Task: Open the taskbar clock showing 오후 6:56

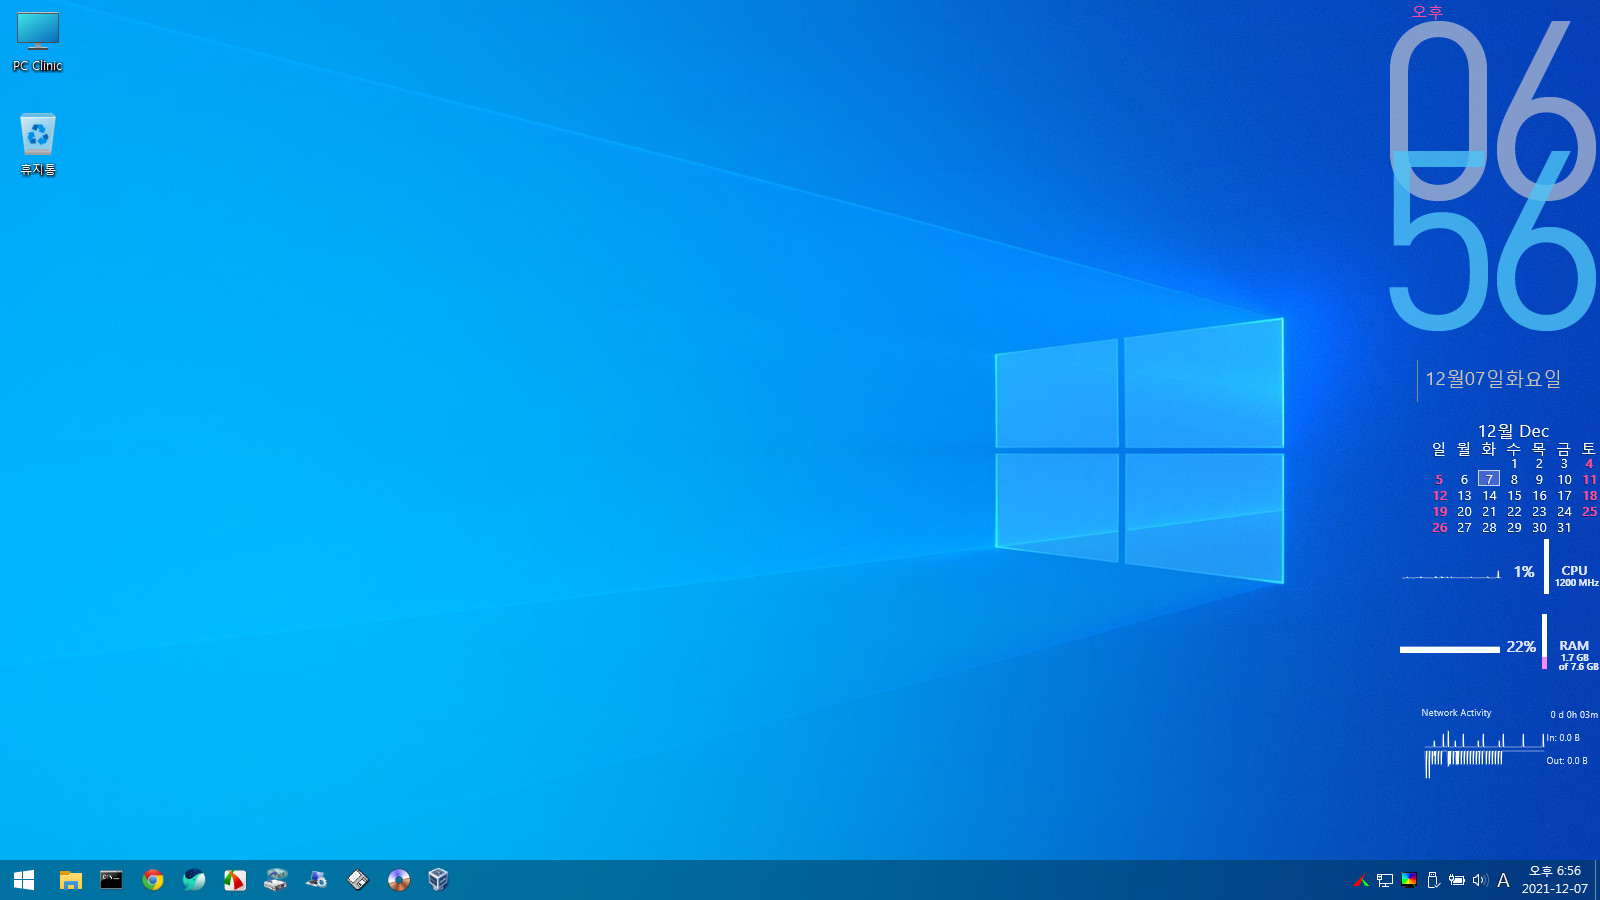Action: (1555, 880)
